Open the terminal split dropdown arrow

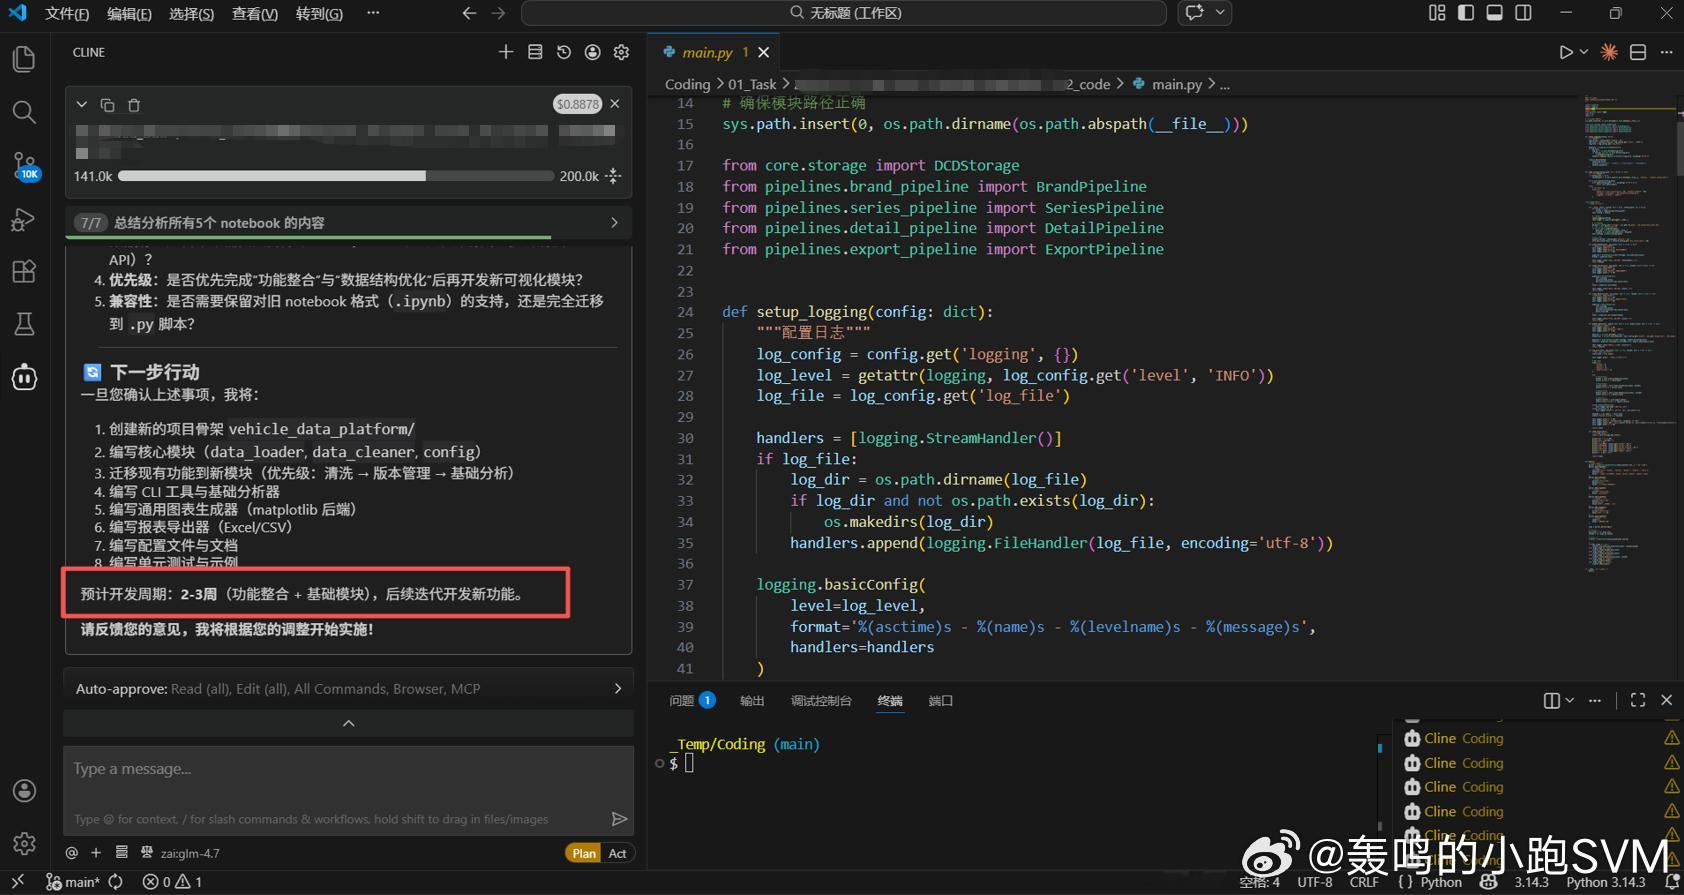click(x=1570, y=701)
